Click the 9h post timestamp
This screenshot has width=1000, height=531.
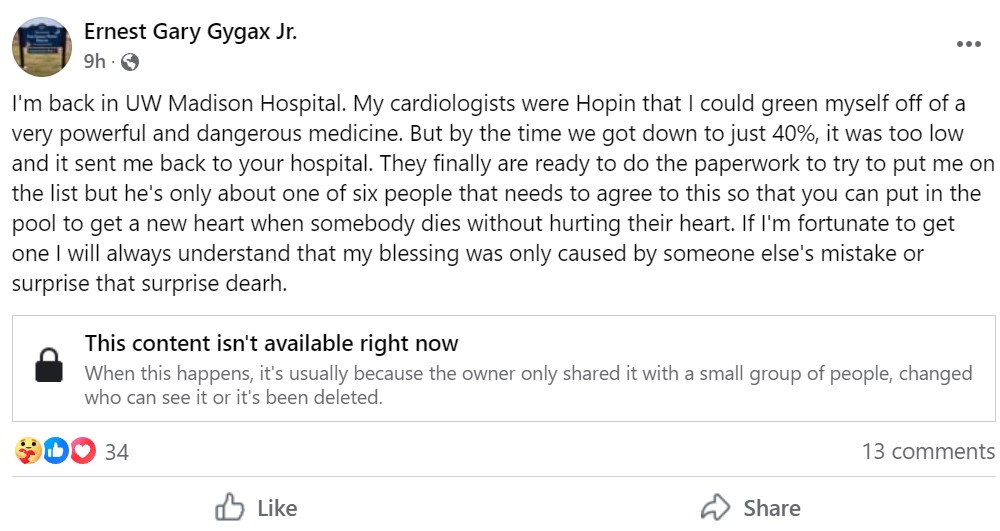tap(94, 62)
